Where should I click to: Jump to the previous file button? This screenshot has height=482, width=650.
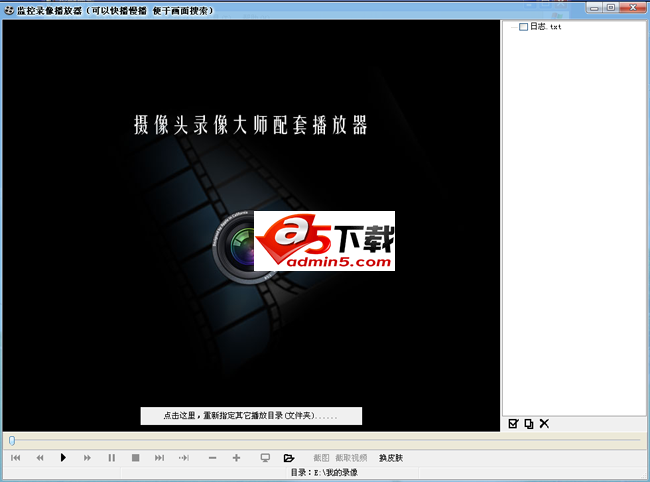16,458
